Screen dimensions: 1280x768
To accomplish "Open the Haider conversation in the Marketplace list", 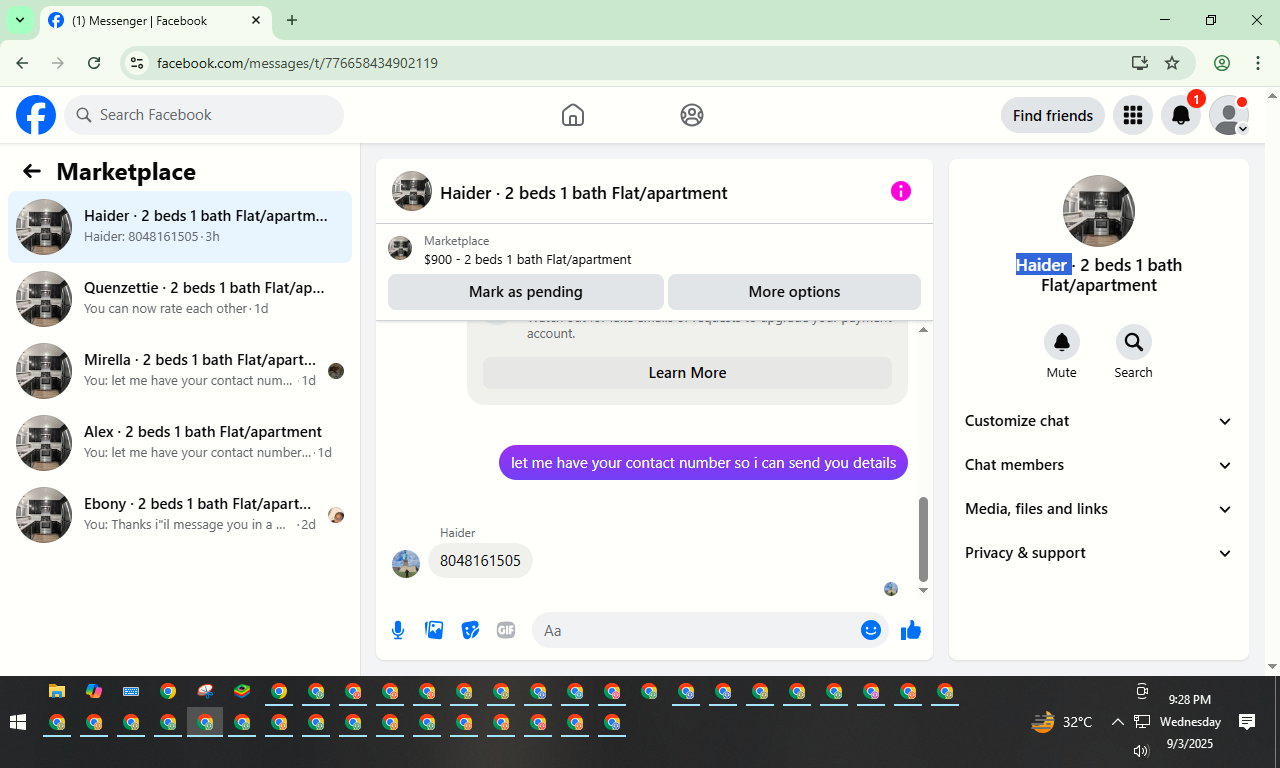I will click(180, 227).
